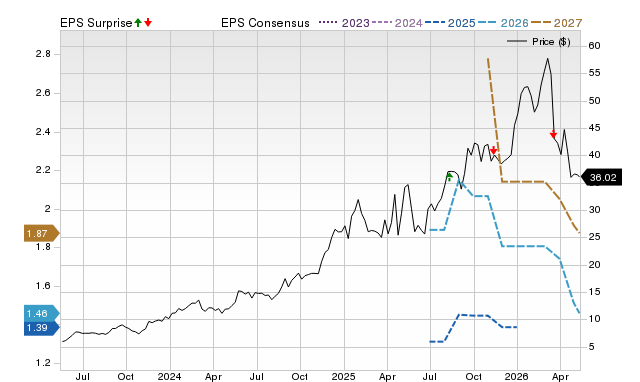Click the red EPS surprise down arrow in legend
The width and height of the screenshot is (640, 382).
pyautogui.click(x=148, y=22)
